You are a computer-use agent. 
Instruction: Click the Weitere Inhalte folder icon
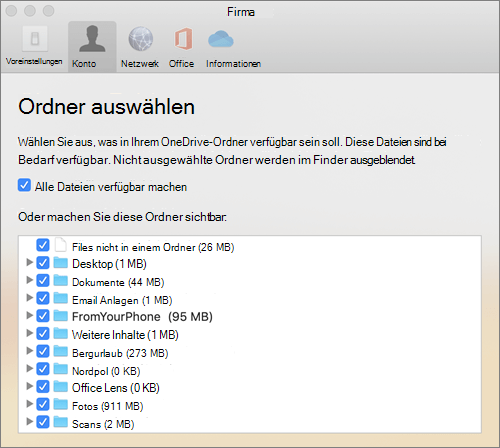61,333
